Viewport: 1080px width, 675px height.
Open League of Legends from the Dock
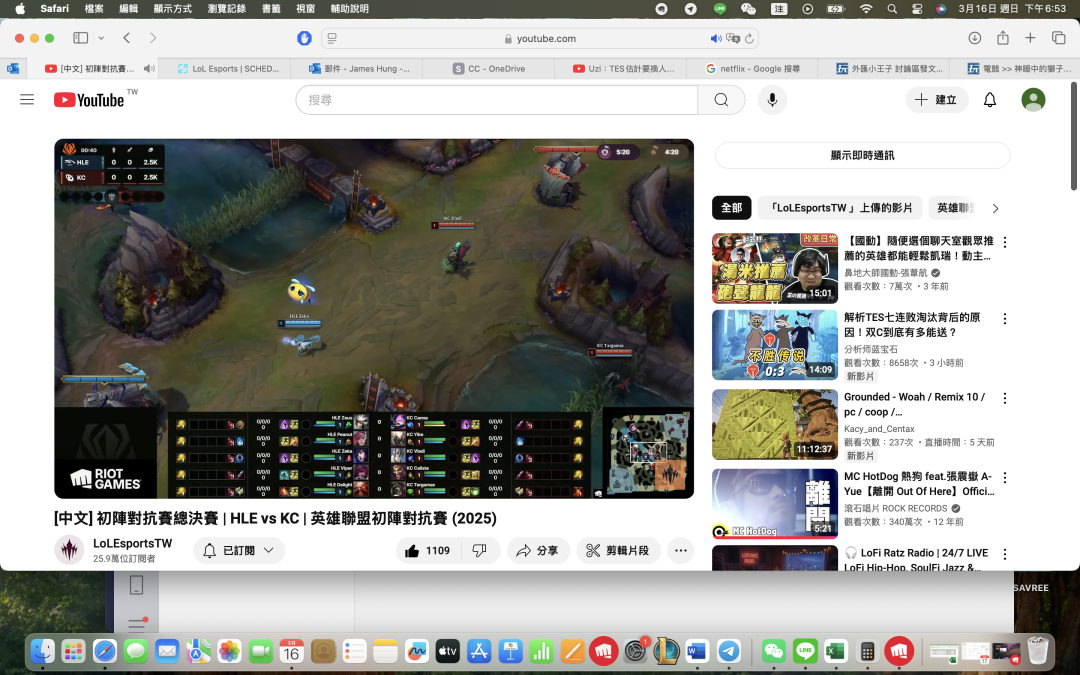[666, 651]
